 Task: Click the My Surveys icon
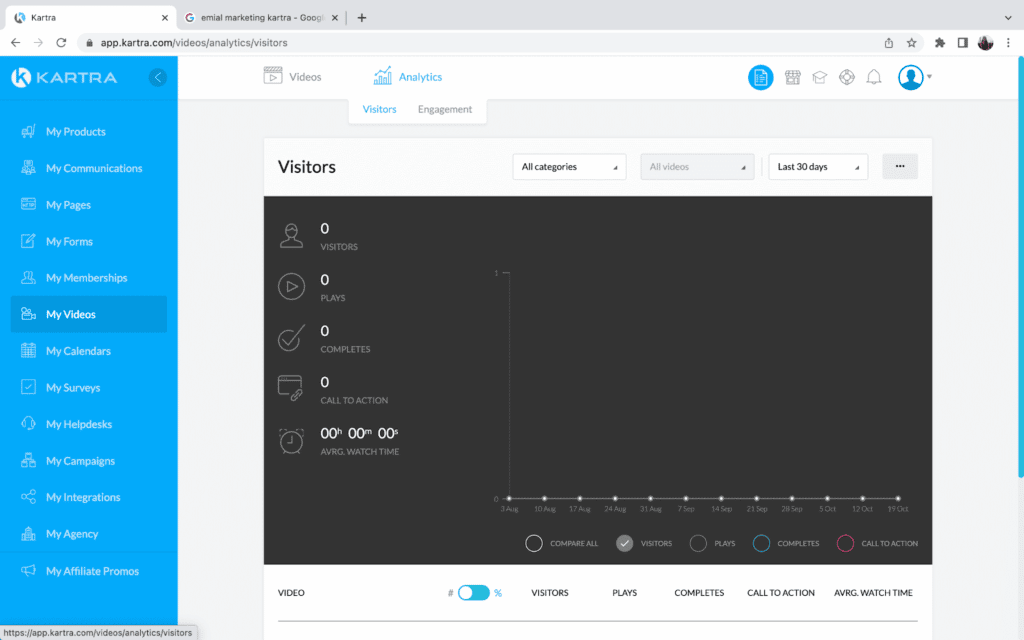28,387
